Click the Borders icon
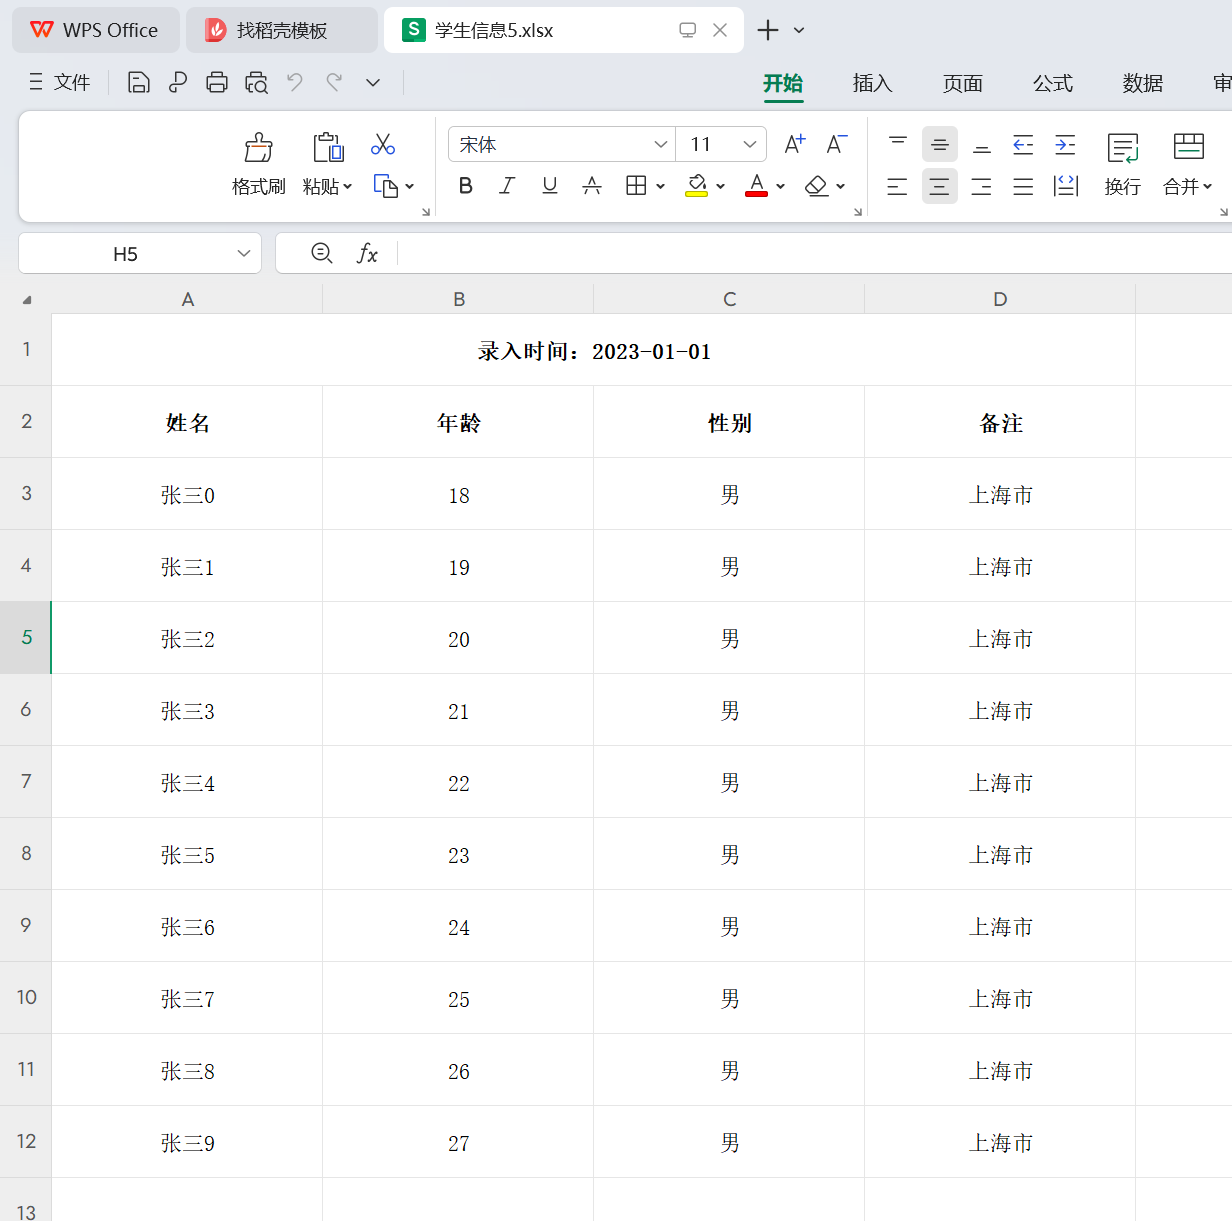The width and height of the screenshot is (1232, 1221). click(636, 186)
